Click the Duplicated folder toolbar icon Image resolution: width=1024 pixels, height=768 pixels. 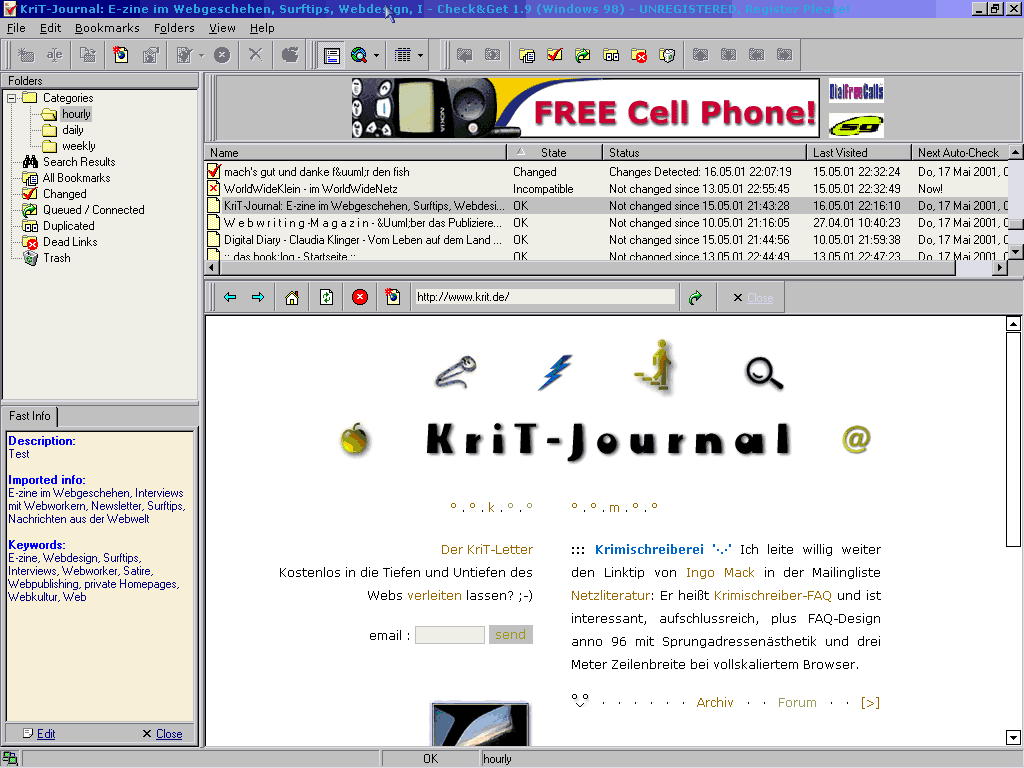(611, 56)
